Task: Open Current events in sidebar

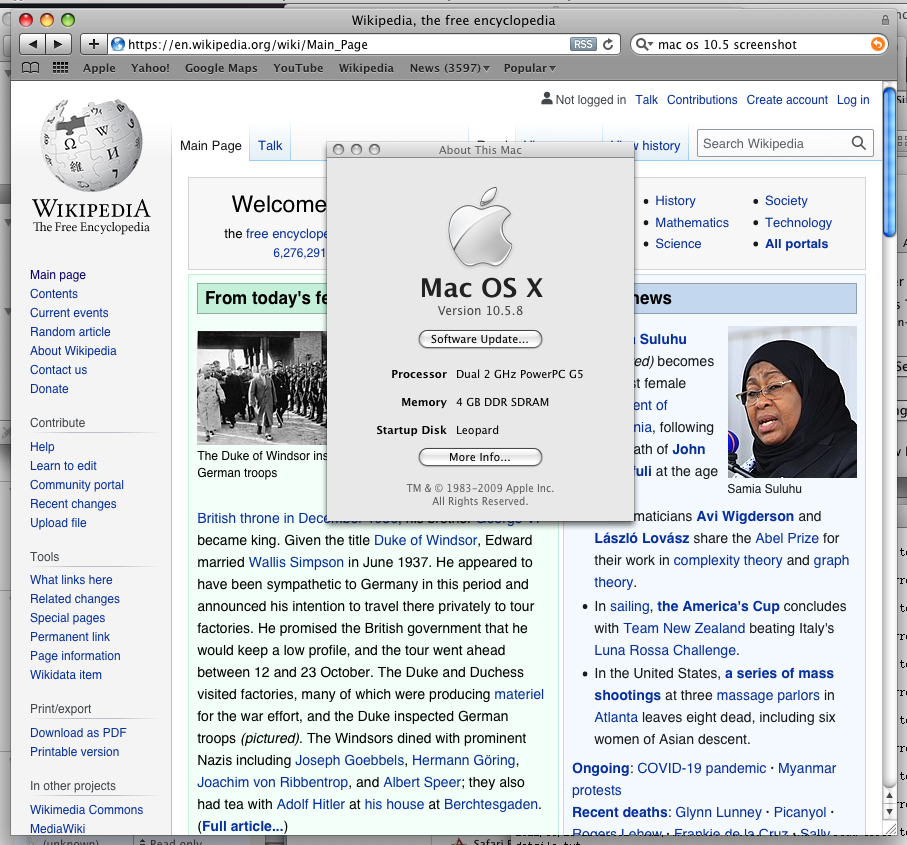Action: tap(69, 313)
